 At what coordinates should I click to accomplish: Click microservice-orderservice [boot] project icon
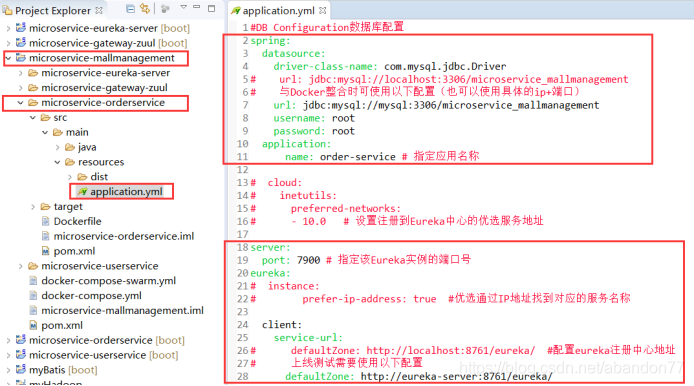20,340
